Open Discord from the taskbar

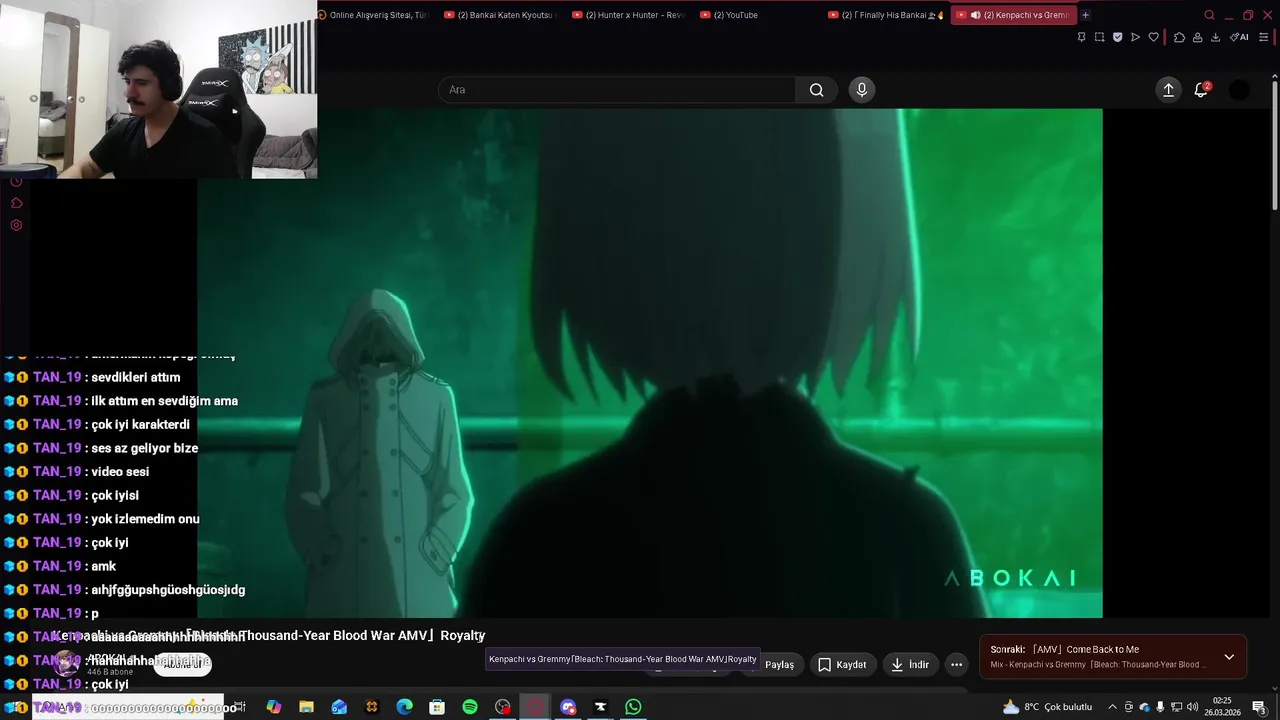coord(568,707)
